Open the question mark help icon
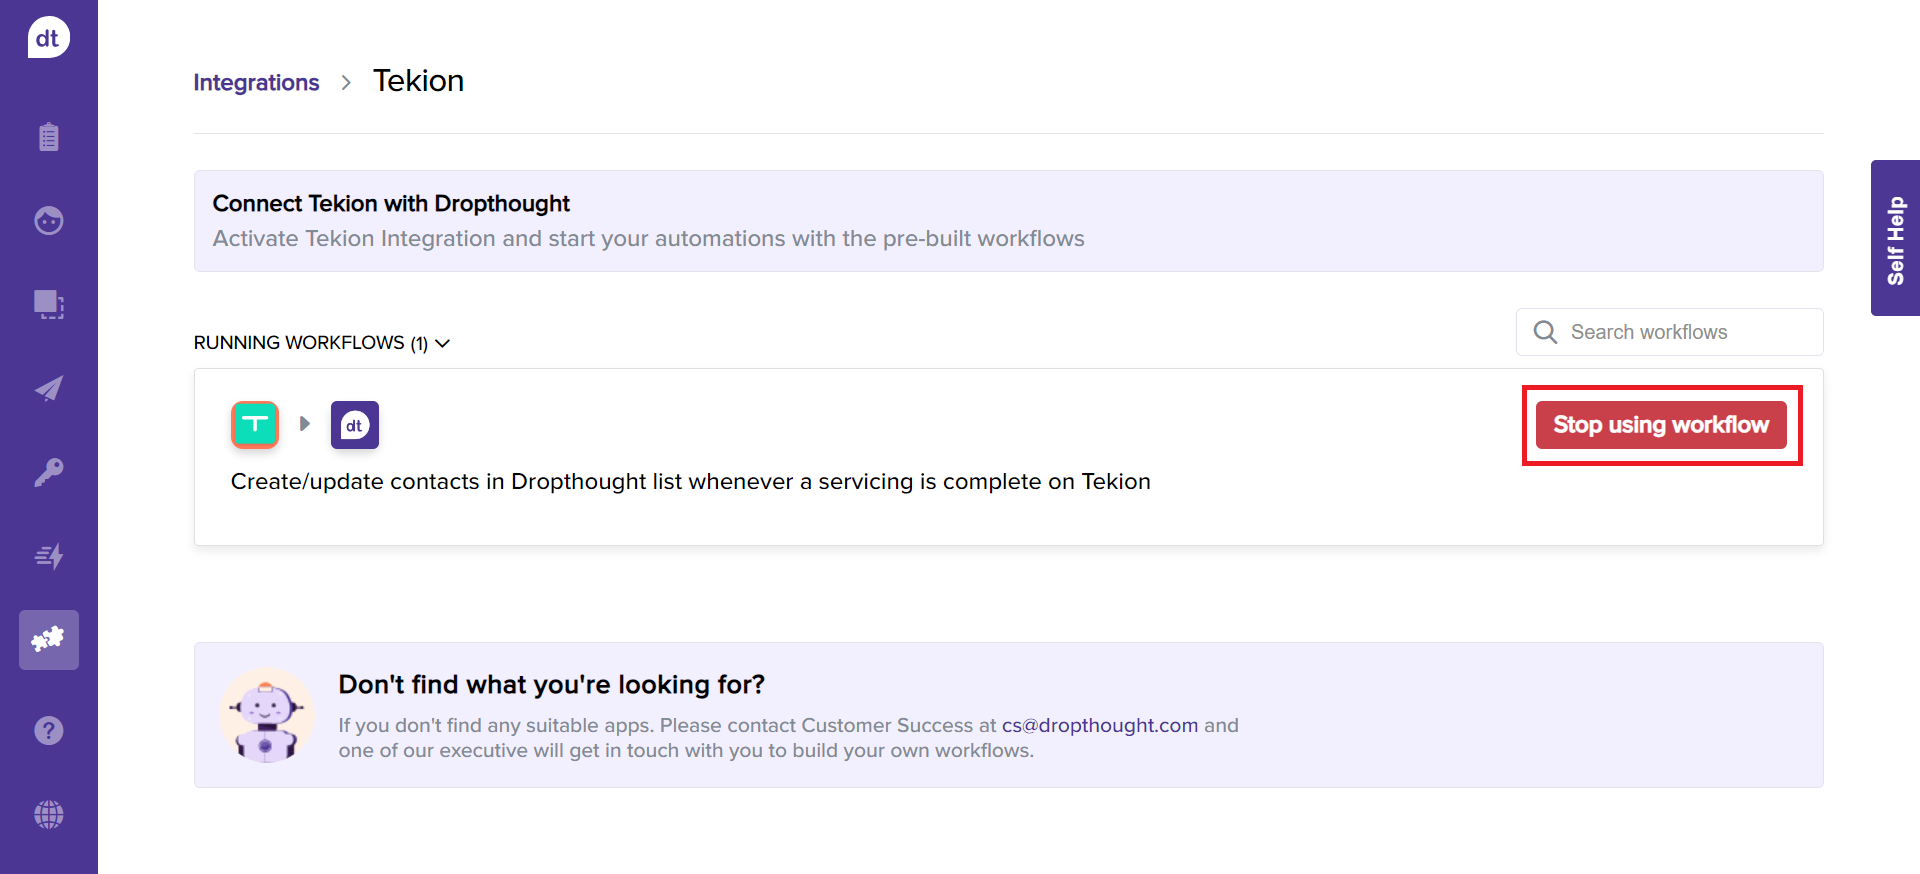Image resolution: width=1920 pixels, height=874 pixels. [x=48, y=731]
